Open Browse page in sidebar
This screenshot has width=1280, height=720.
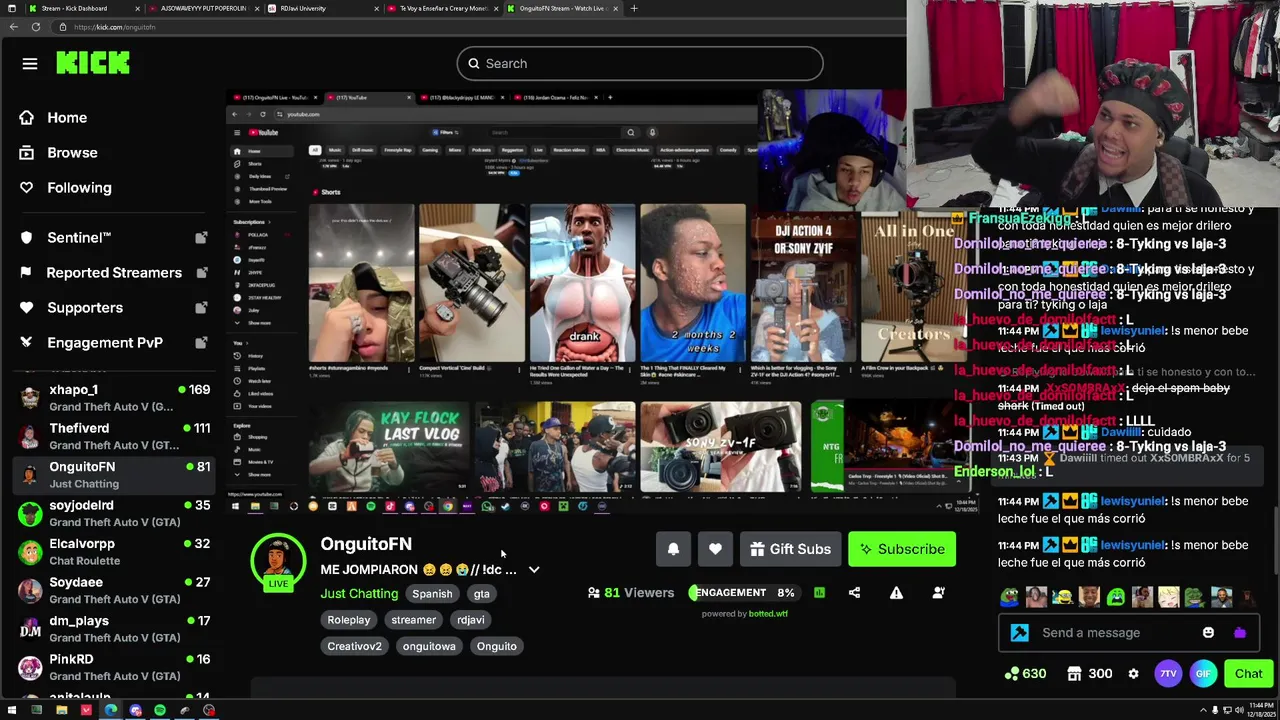click(x=72, y=153)
